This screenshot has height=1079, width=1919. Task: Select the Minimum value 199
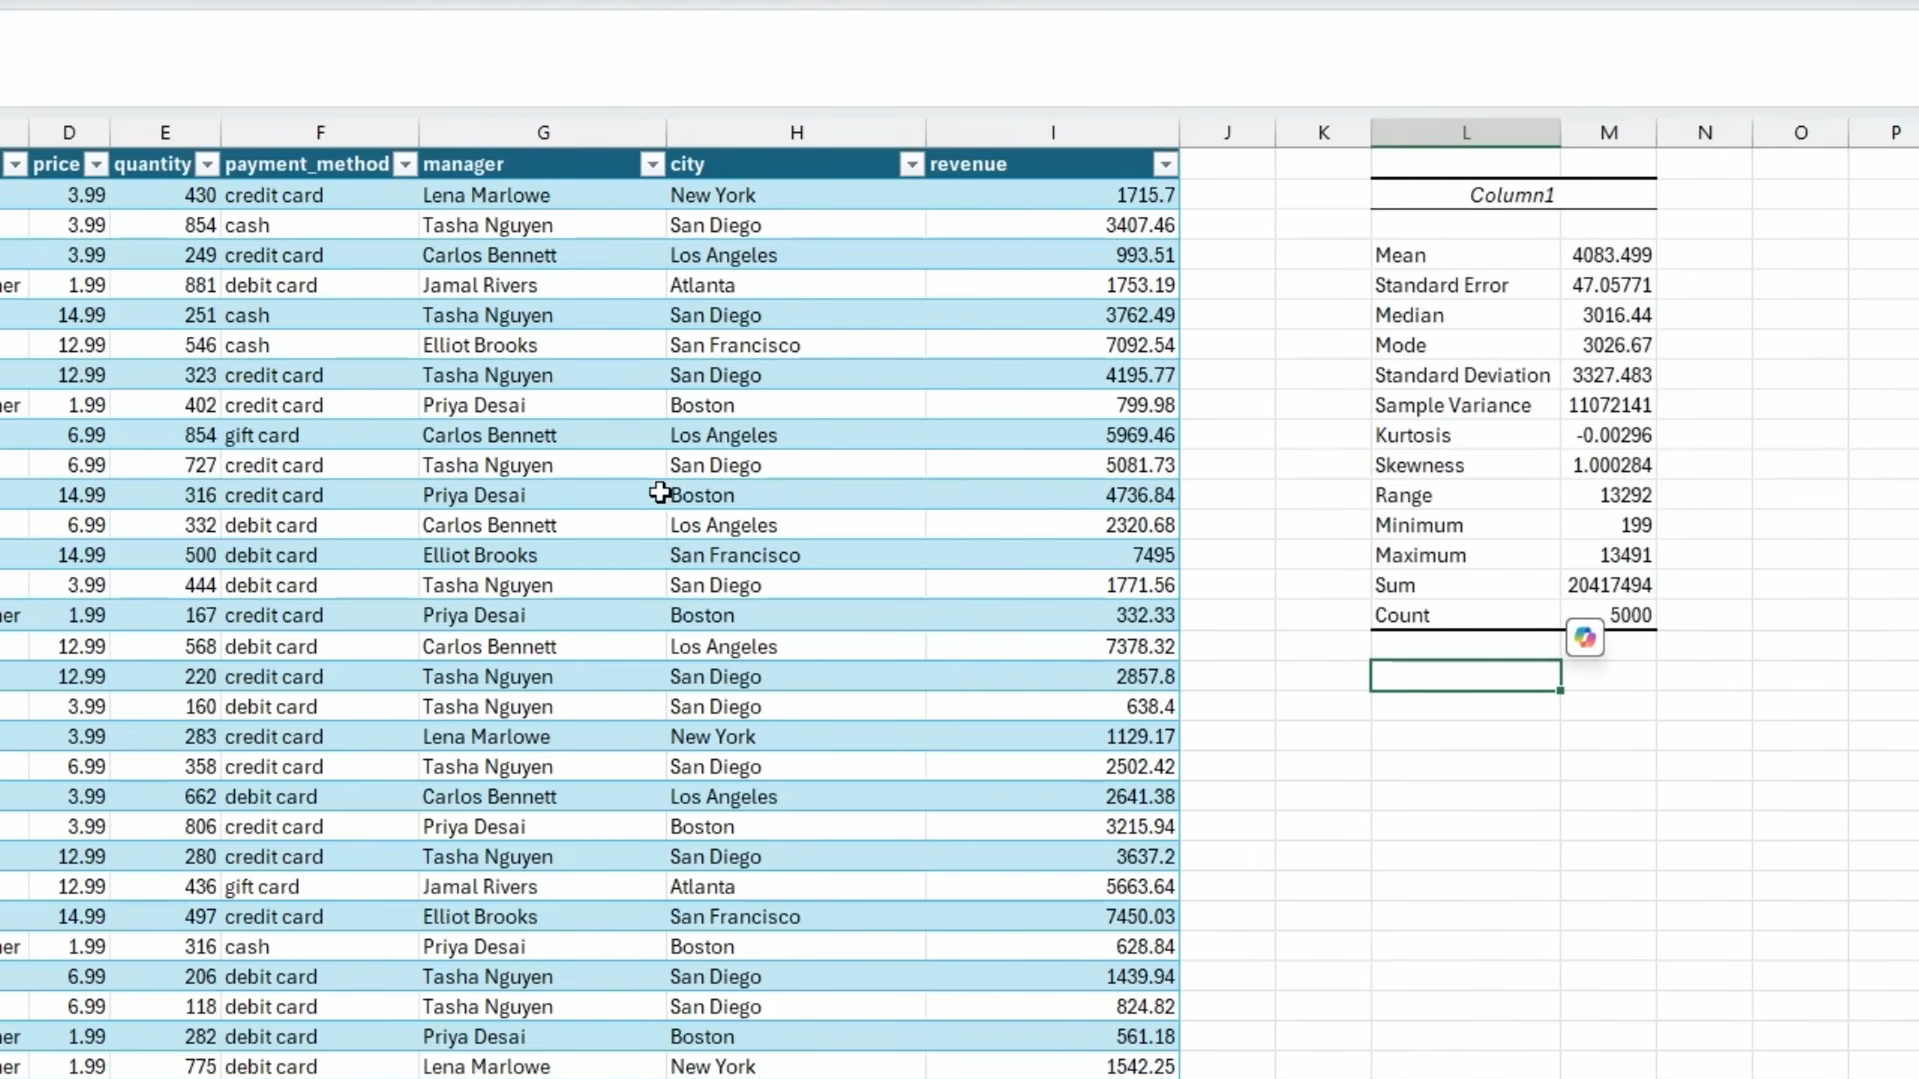click(x=1609, y=525)
